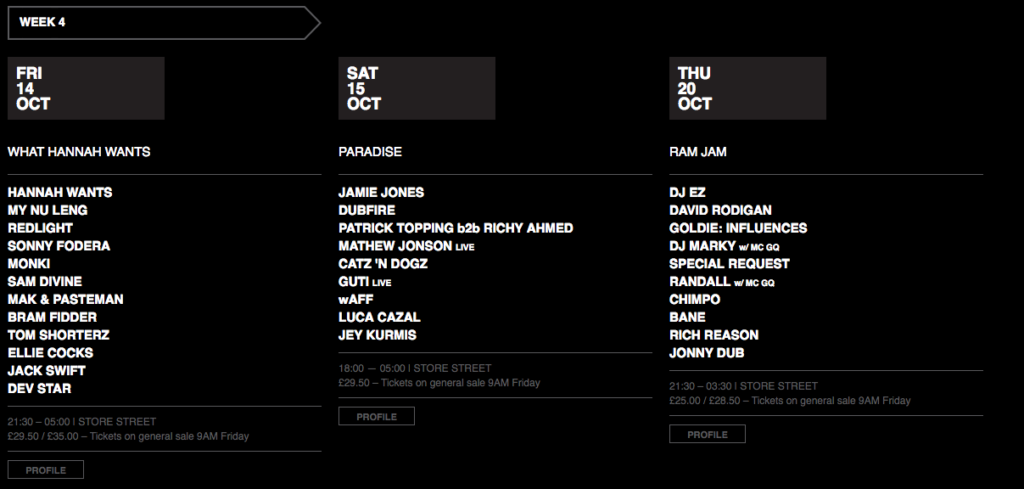Click PROFILE button under Paradise event
The height and width of the screenshot is (489, 1024).
coord(376,417)
